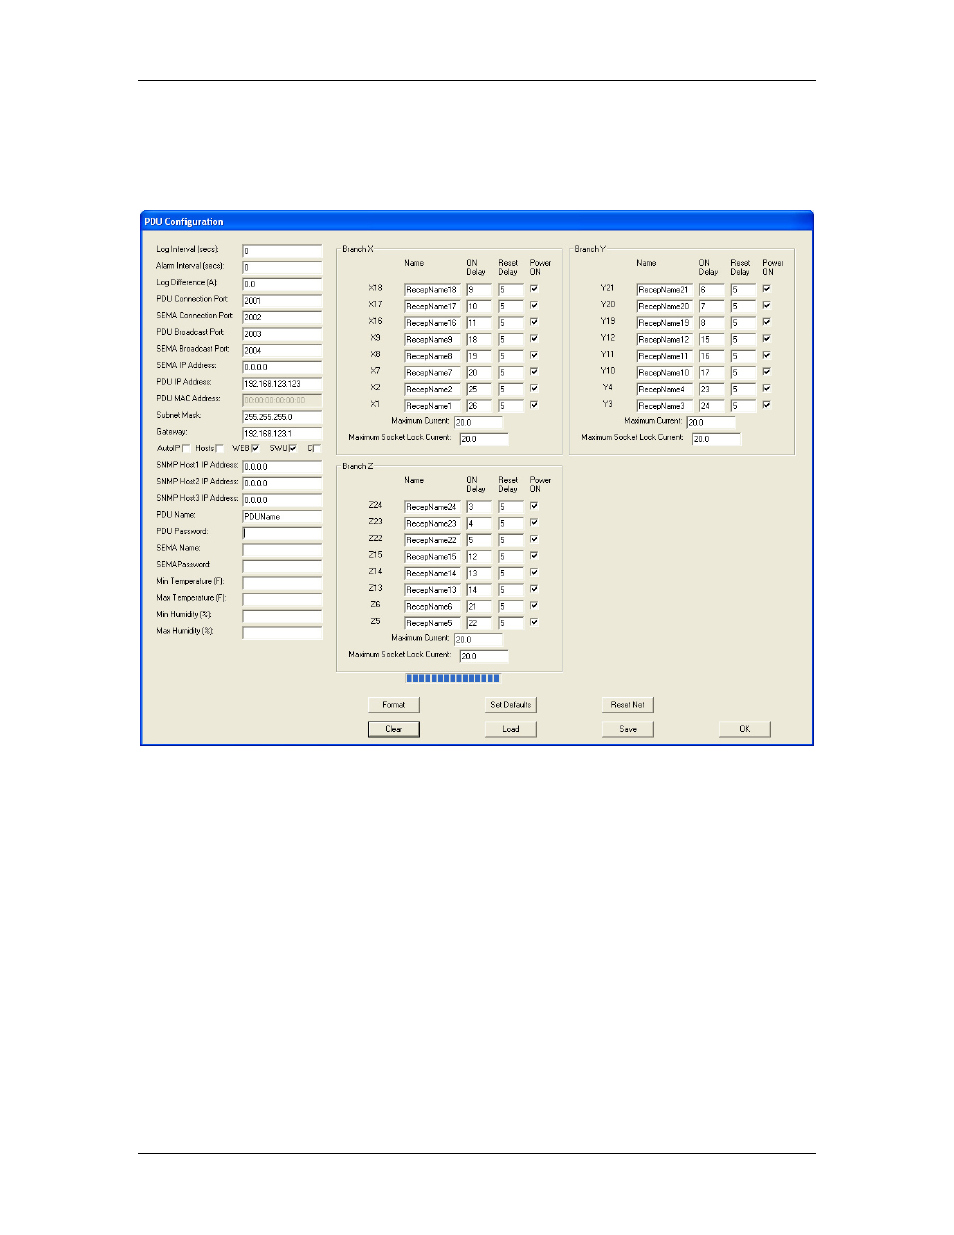This screenshot has width=954, height=1235.
Task: Click the ON Delay field for Y19
Action: (711, 323)
